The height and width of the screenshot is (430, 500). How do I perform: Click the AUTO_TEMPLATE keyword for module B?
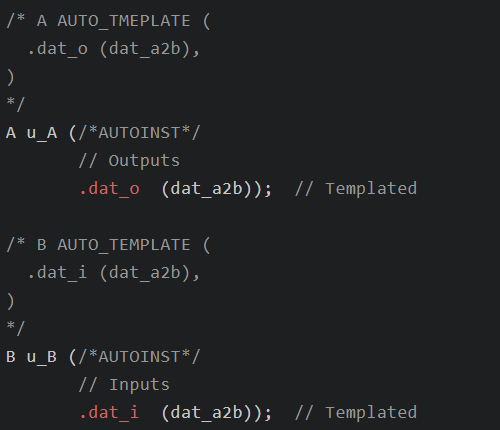(x=124, y=246)
